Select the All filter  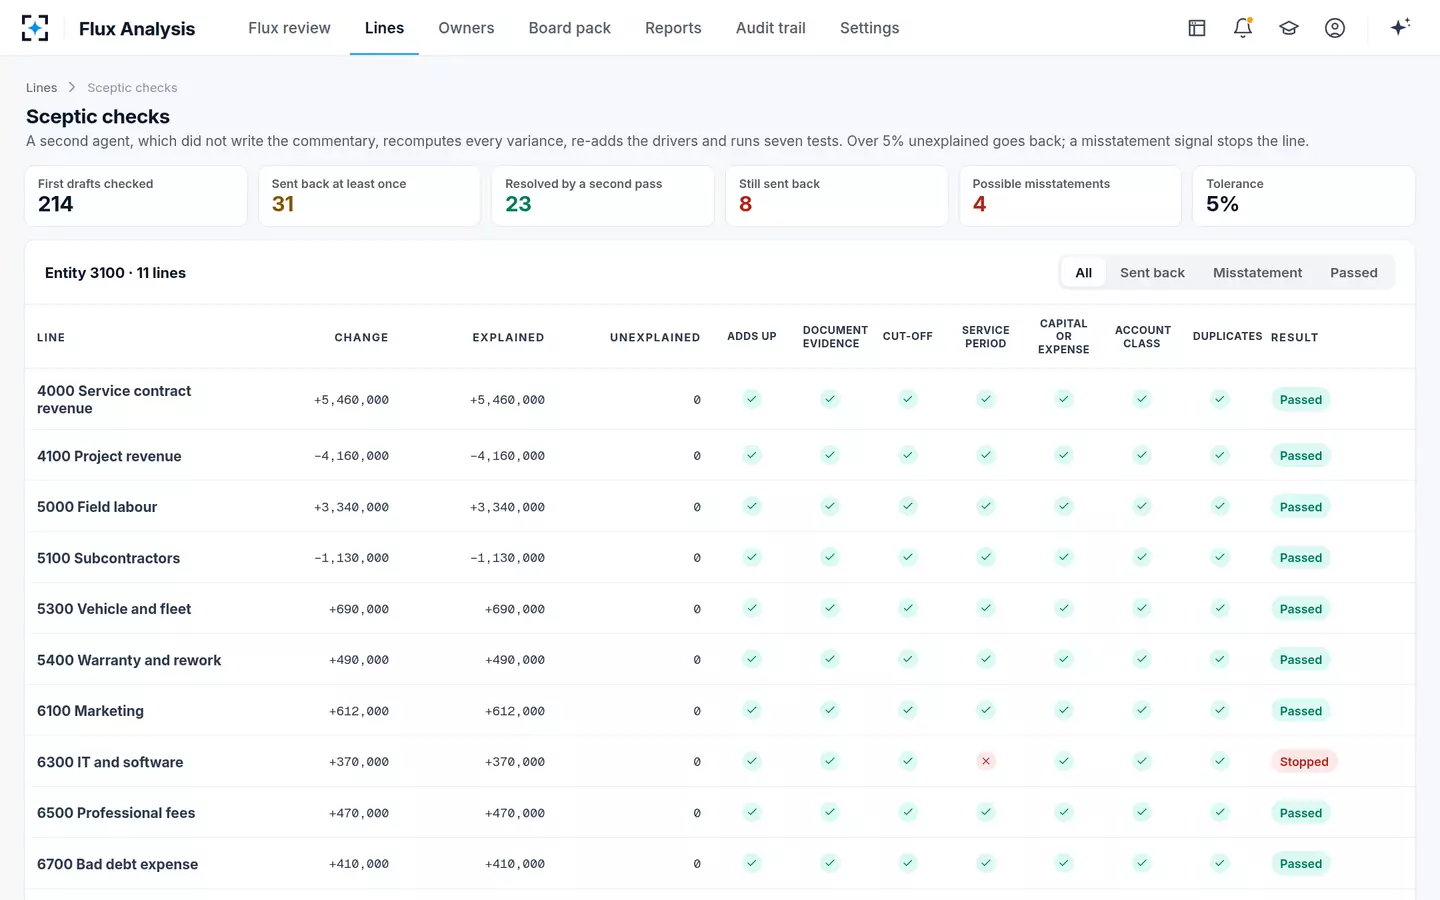point(1083,273)
